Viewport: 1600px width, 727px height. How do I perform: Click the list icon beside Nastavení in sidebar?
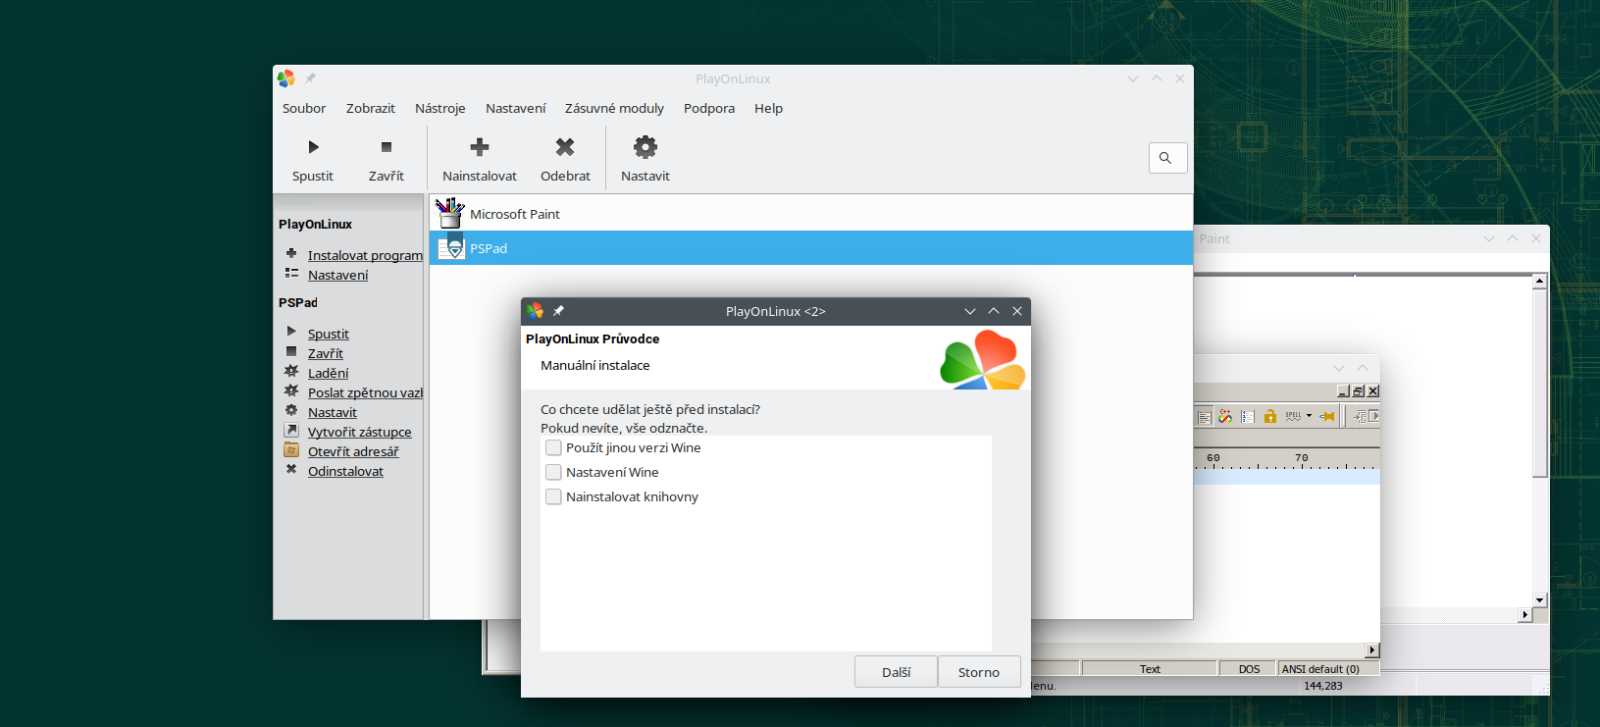point(291,273)
